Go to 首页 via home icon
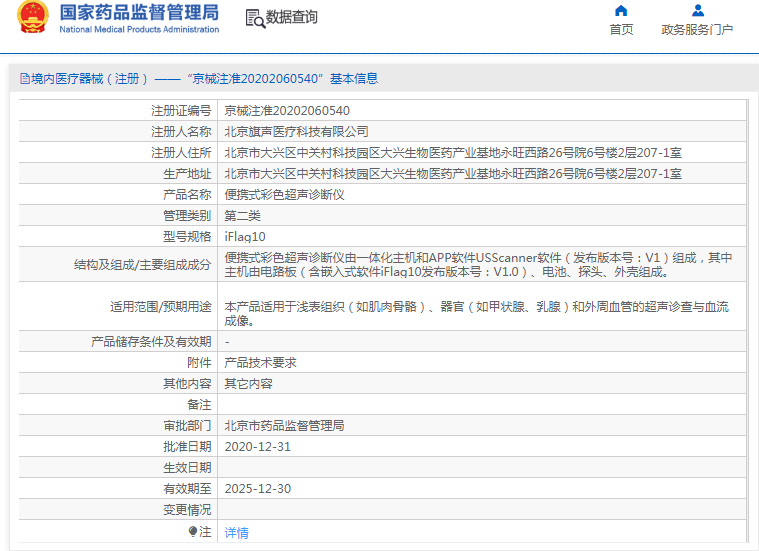Image resolution: width=759 pixels, height=551 pixels. click(x=621, y=11)
